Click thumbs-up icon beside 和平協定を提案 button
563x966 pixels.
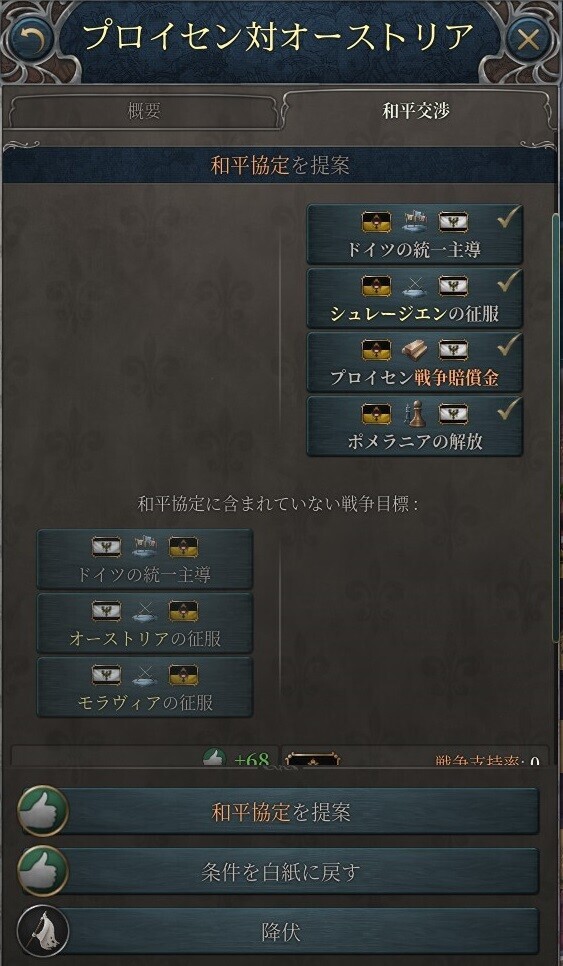click(43, 811)
